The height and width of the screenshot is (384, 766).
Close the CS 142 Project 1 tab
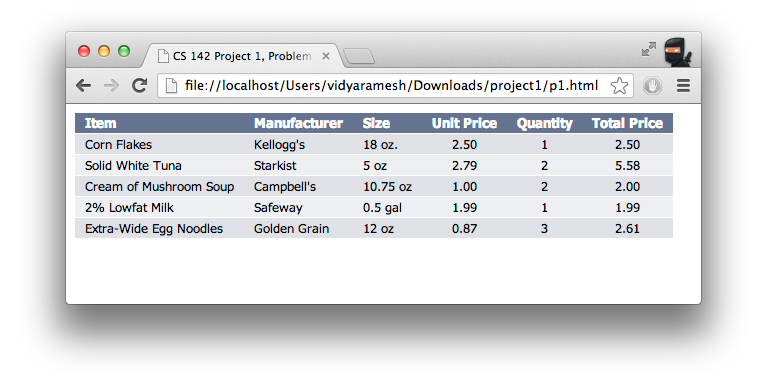coord(326,56)
